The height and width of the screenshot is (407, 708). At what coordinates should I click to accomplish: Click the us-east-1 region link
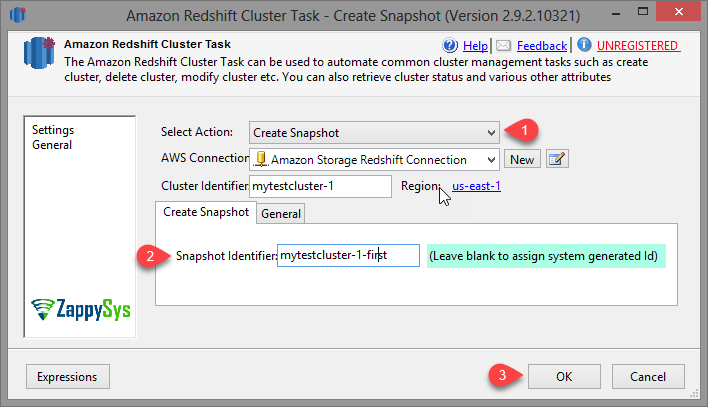476,186
